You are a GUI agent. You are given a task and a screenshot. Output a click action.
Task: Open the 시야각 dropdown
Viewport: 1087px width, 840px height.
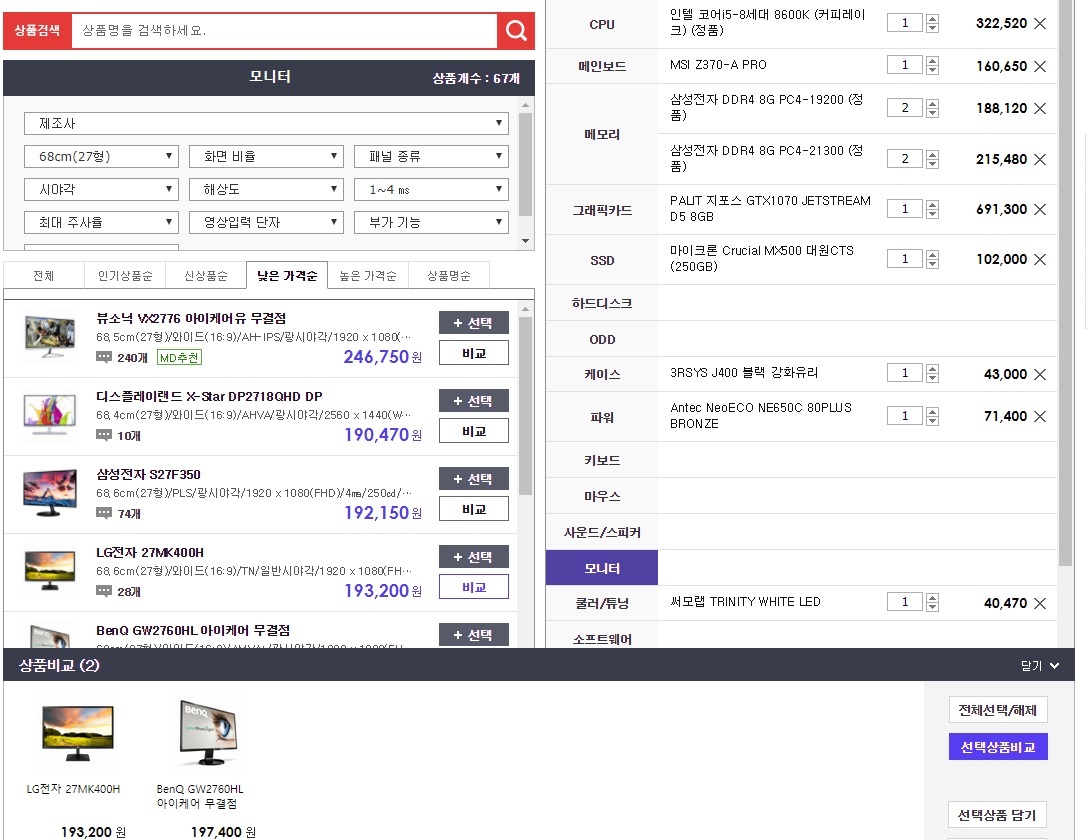101,189
